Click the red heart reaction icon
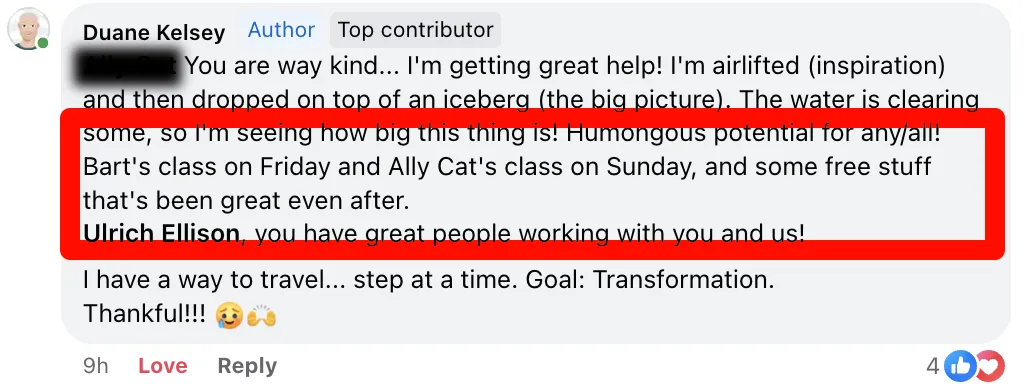This screenshot has height=384, width=1032. point(989,366)
